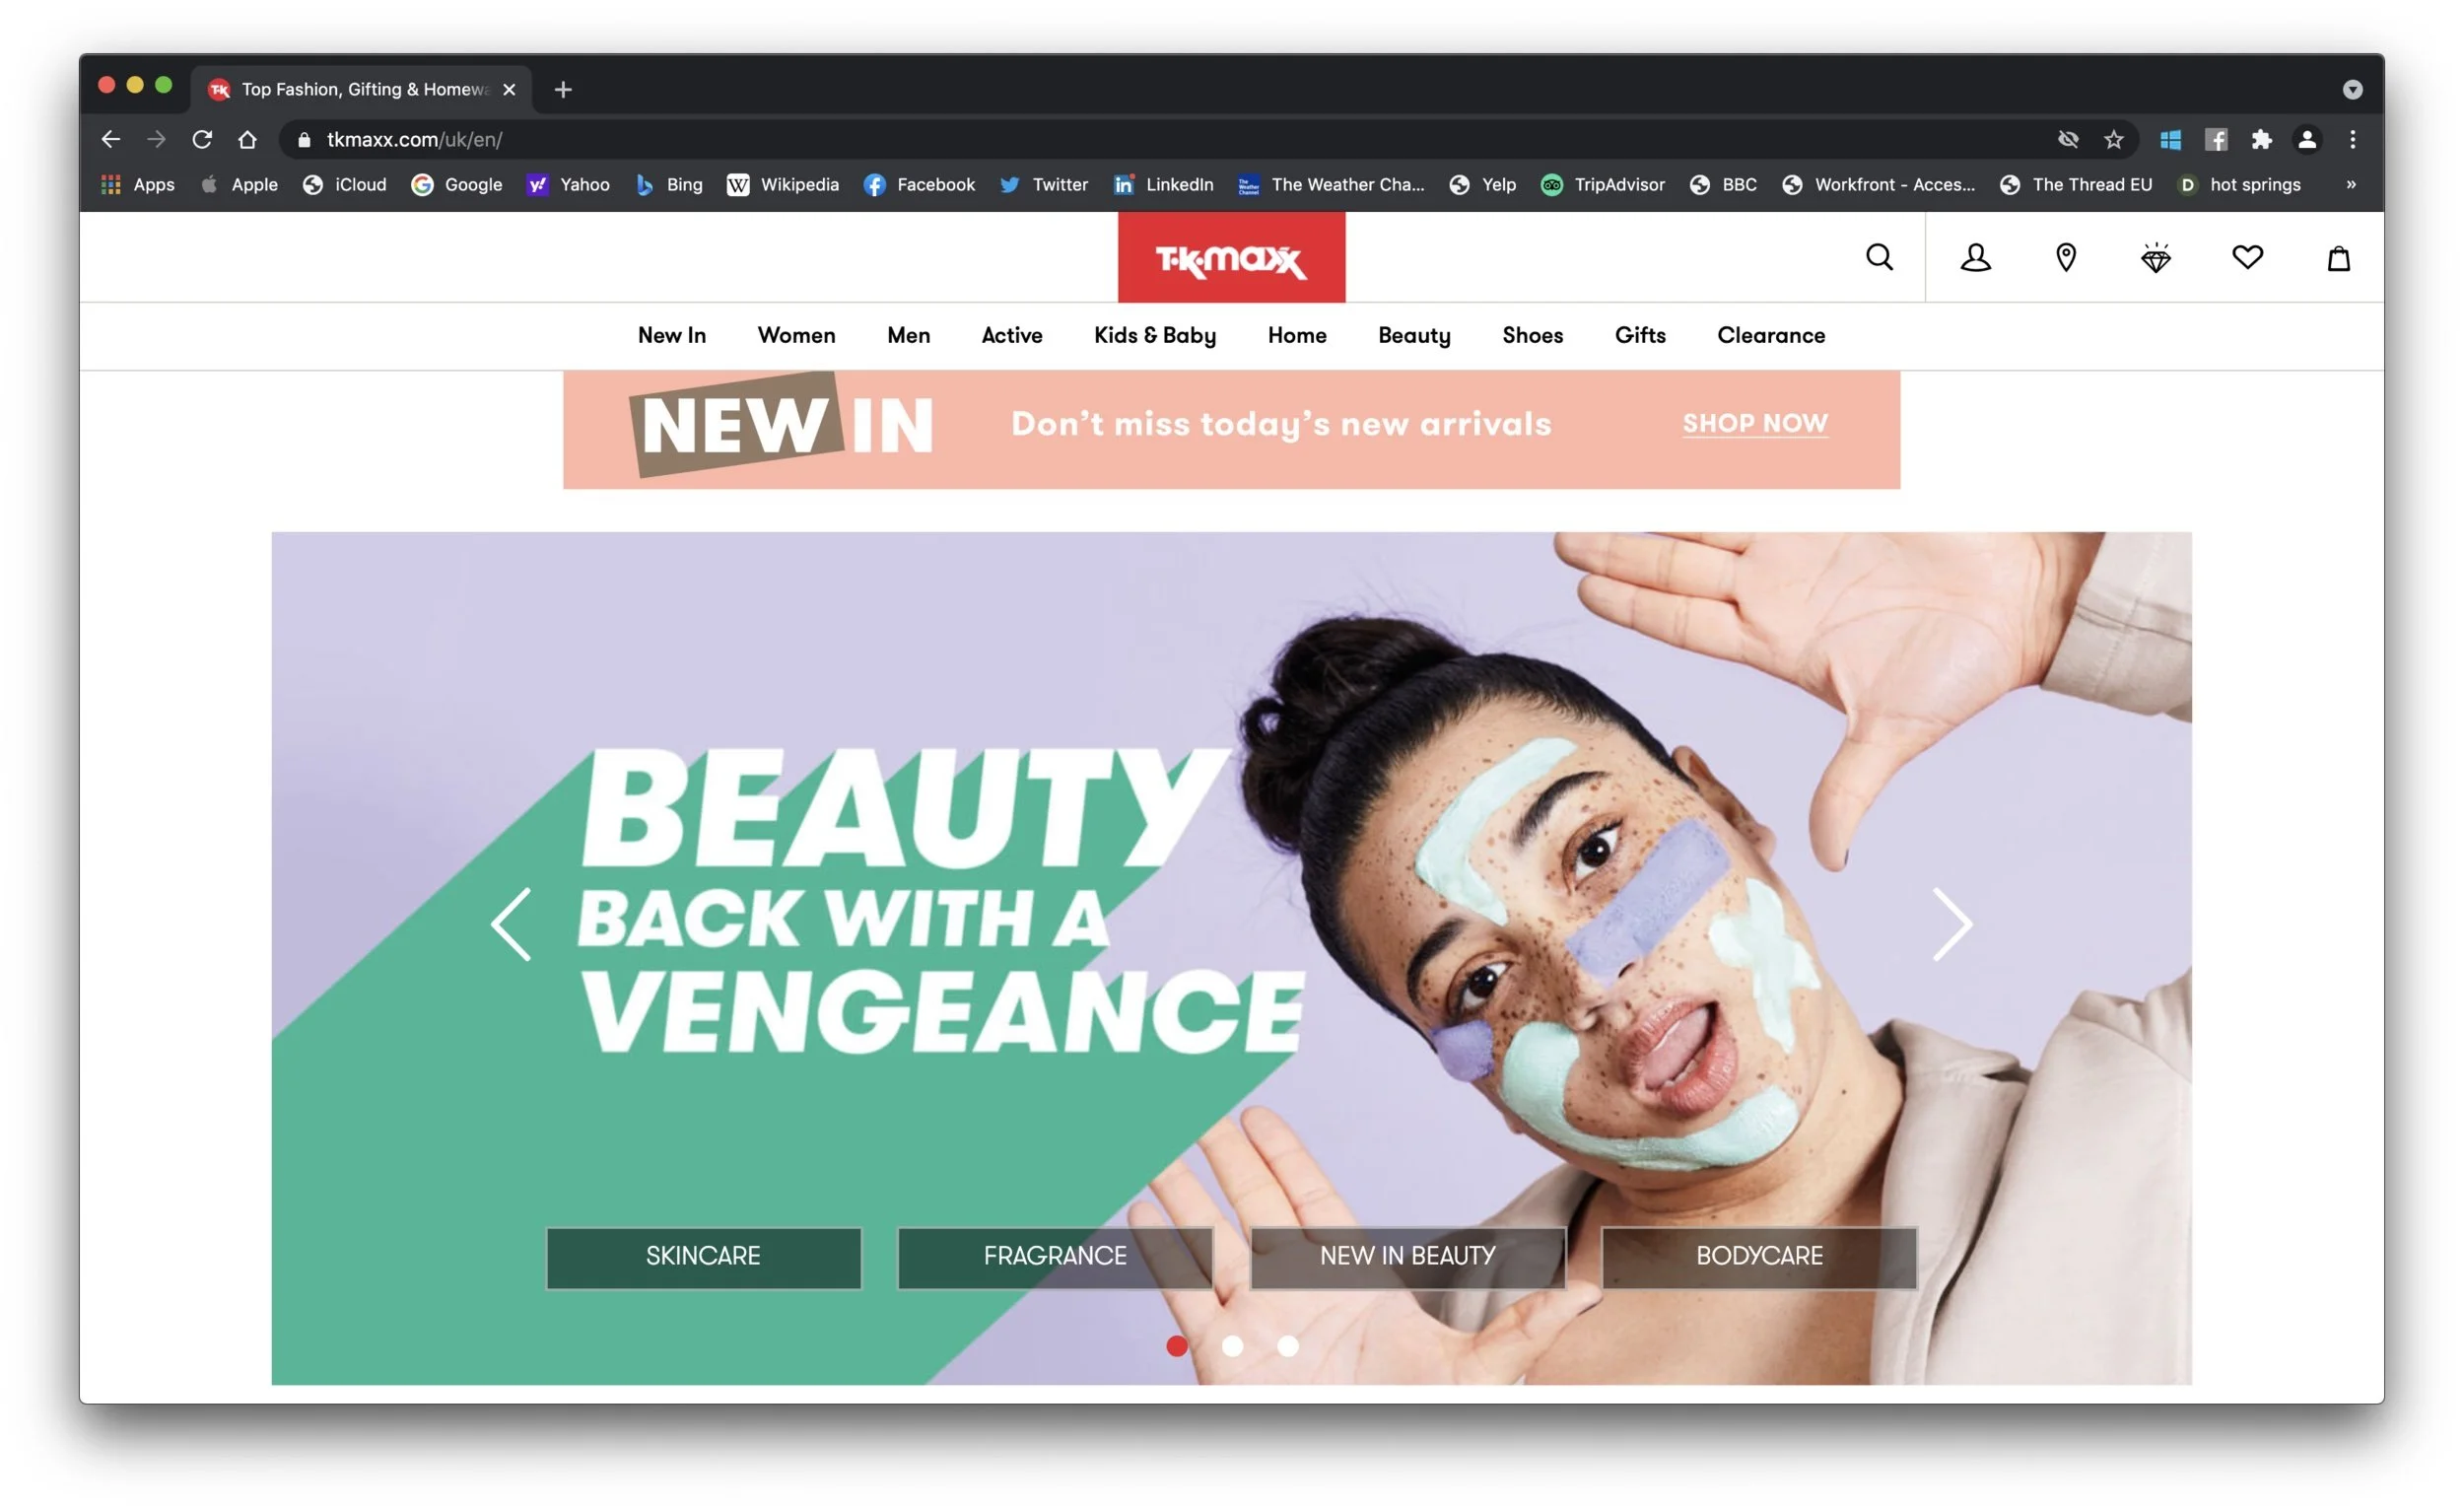The height and width of the screenshot is (1509, 2464).
Task: Open the site search magnifier icon
Action: coord(1879,258)
